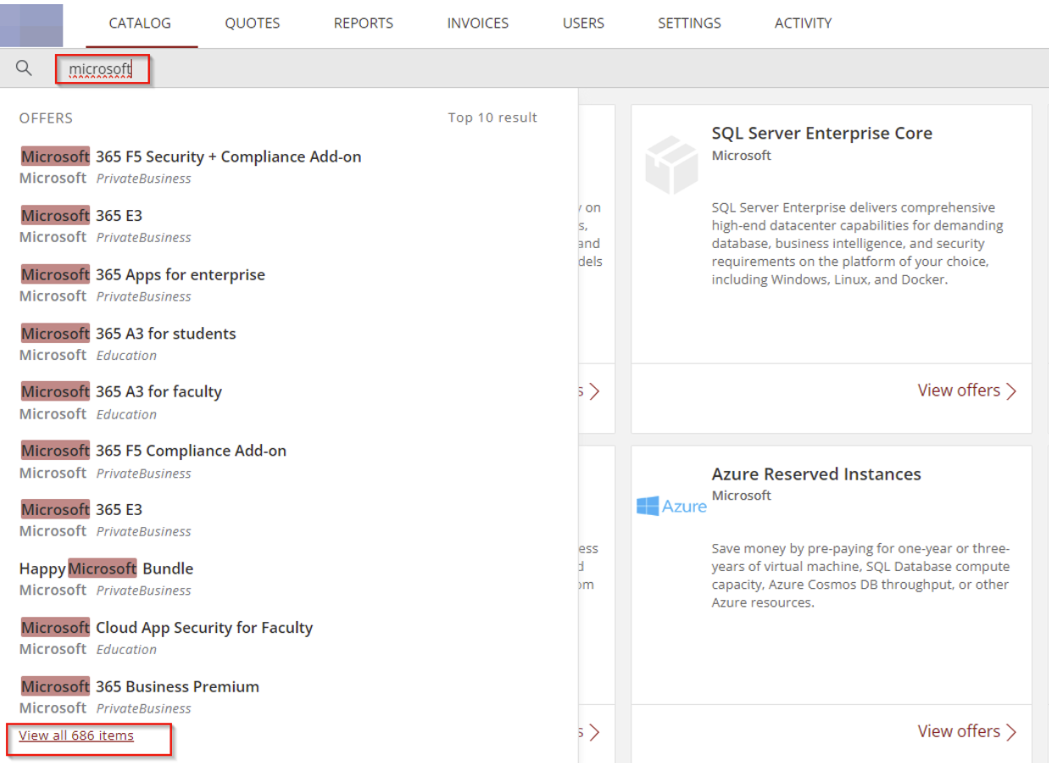View offers for Azure Reserved Instances
Image resolution: width=1049 pixels, height=763 pixels.
click(x=967, y=731)
